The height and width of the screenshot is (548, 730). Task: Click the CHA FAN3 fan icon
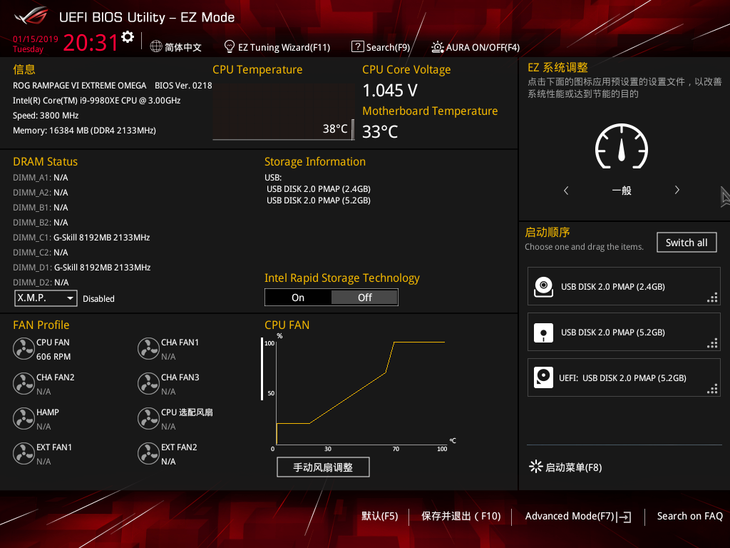pyautogui.click(x=149, y=384)
